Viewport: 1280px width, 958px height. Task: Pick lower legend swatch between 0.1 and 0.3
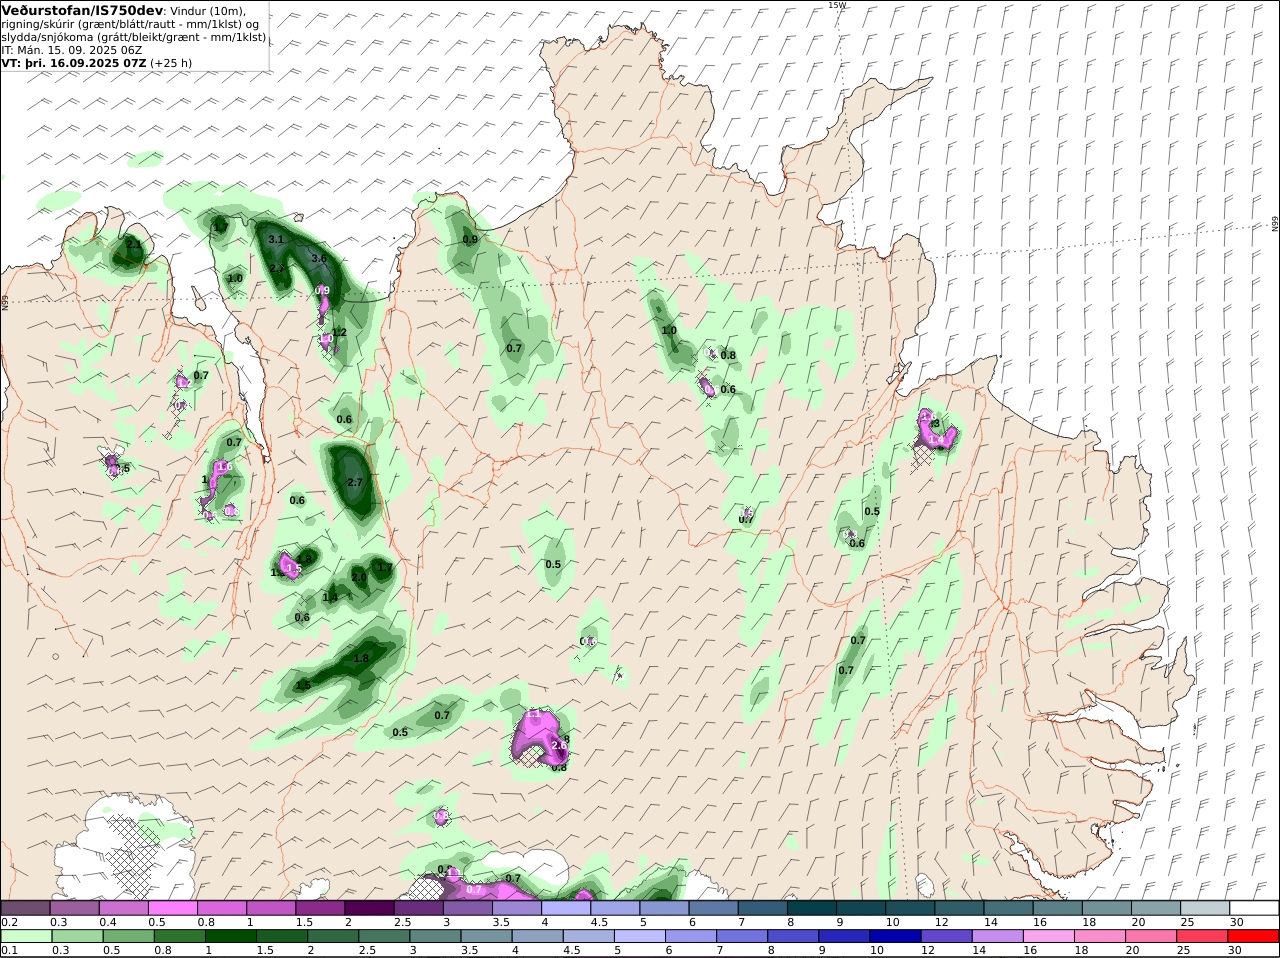pyautogui.click(x=25, y=936)
